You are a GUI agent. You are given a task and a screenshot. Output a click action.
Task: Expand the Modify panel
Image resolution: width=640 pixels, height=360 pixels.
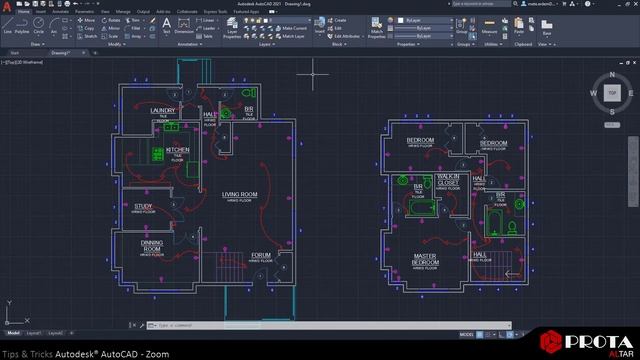(116, 44)
